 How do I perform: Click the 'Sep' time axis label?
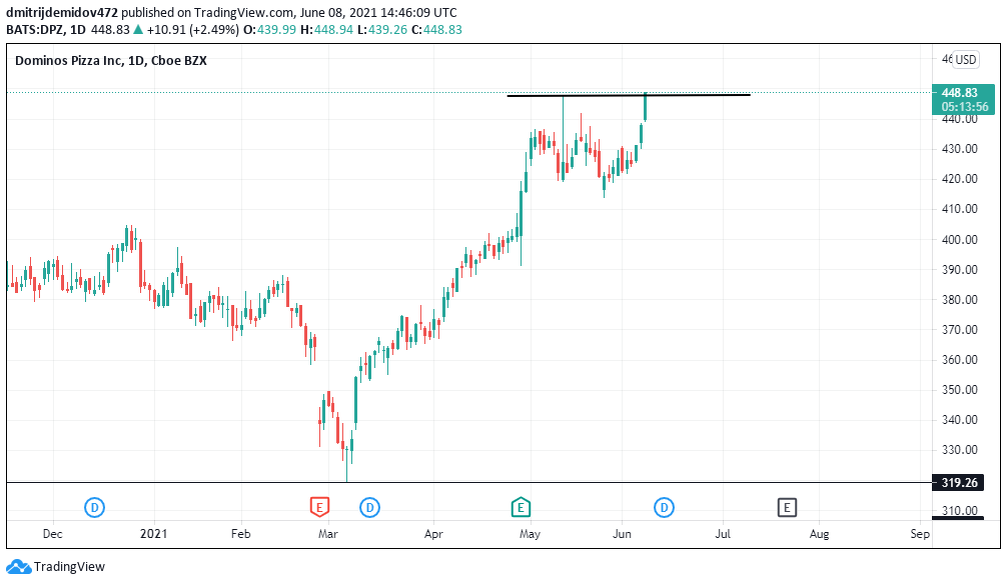point(920,534)
